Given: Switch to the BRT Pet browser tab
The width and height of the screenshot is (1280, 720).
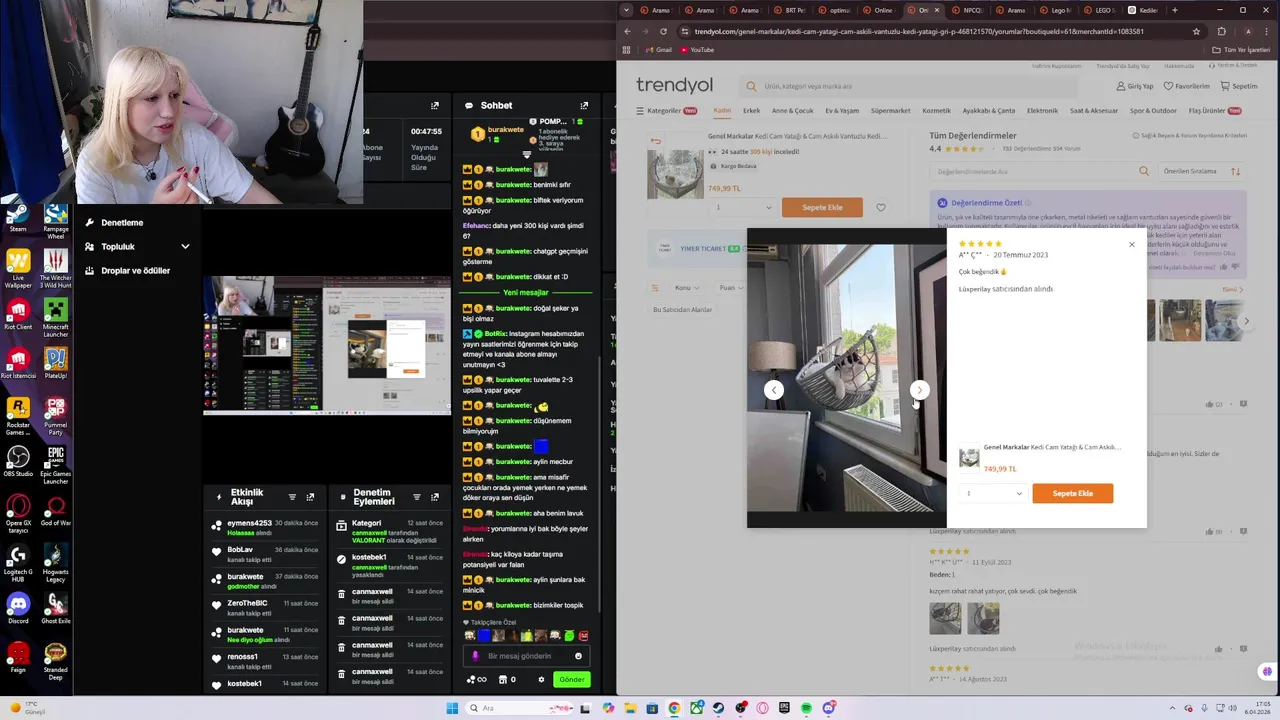Looking at the screenshot, I should 791,10.
